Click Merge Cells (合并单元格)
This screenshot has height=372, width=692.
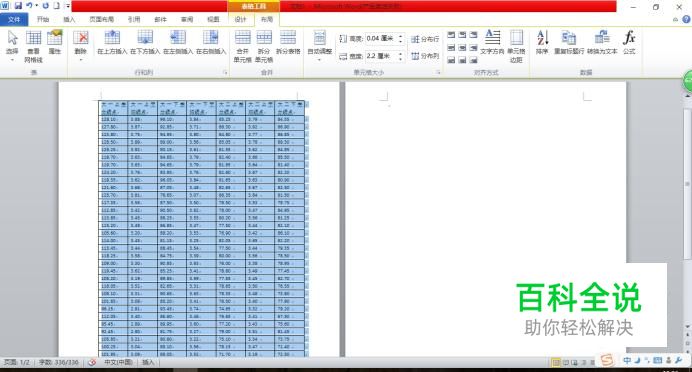point(243,46)
